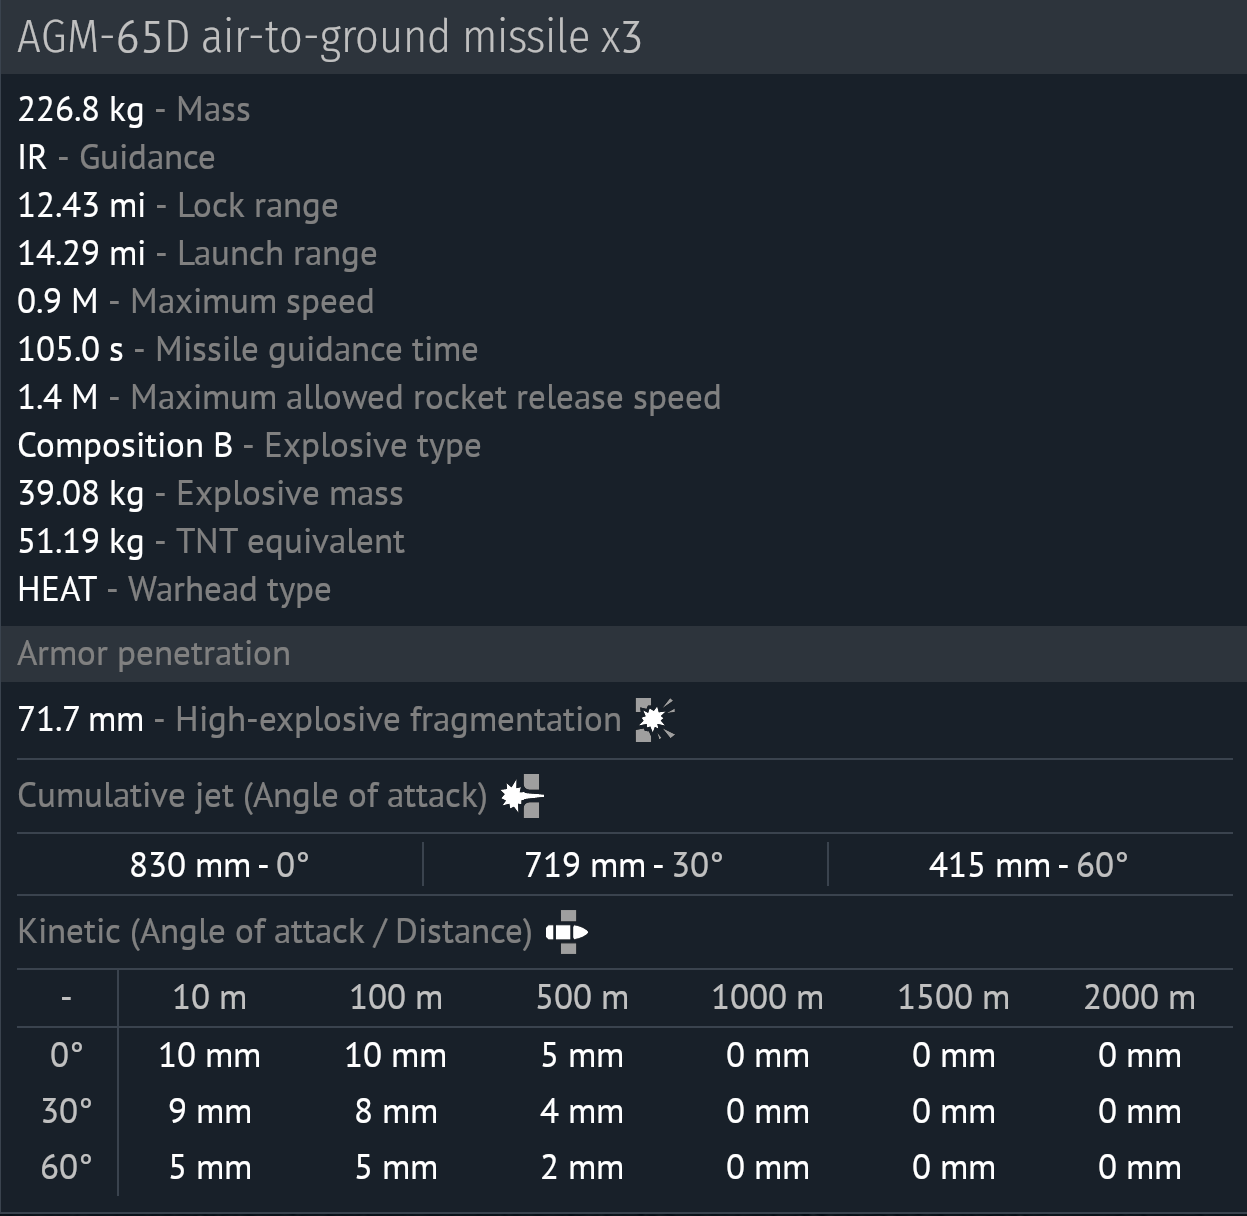Click '51.19 kg - TNT equivalent'
The height and width of the screenshot is (1216, 1247).
211,541
